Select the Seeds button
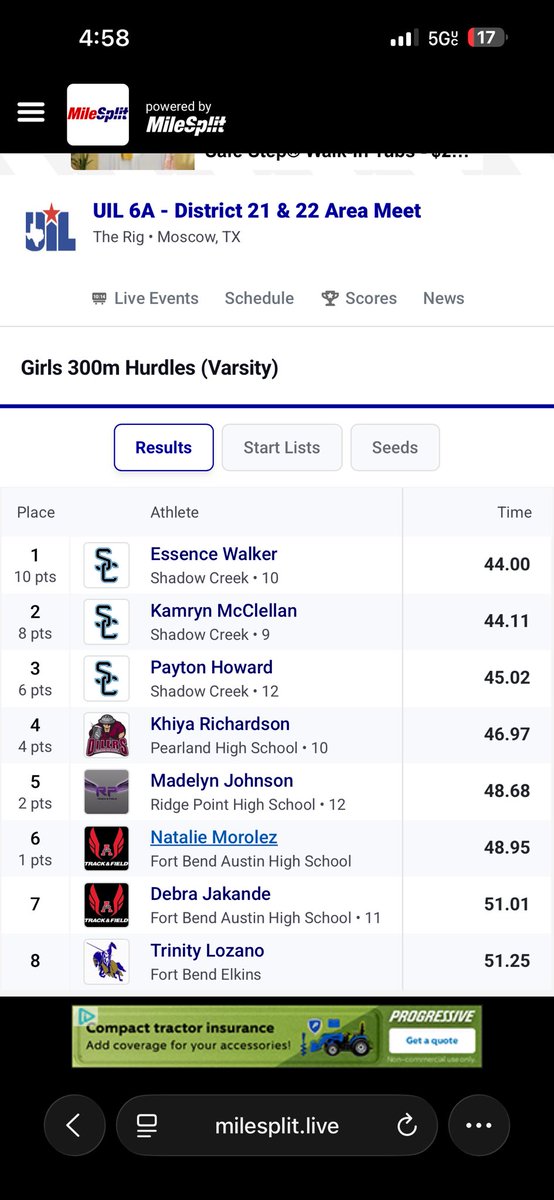554x1200 pixels. (x=395, y=447)
